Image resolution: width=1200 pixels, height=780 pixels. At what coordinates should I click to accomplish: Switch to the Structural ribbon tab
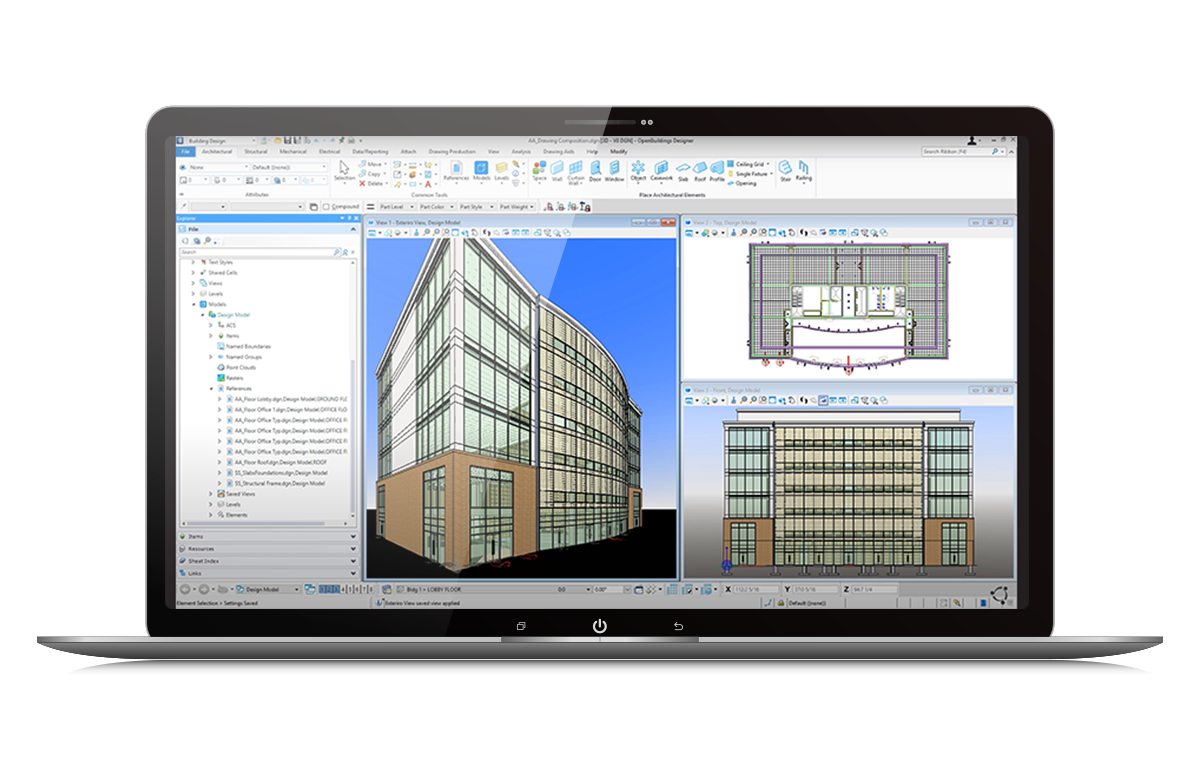point(256,151)
